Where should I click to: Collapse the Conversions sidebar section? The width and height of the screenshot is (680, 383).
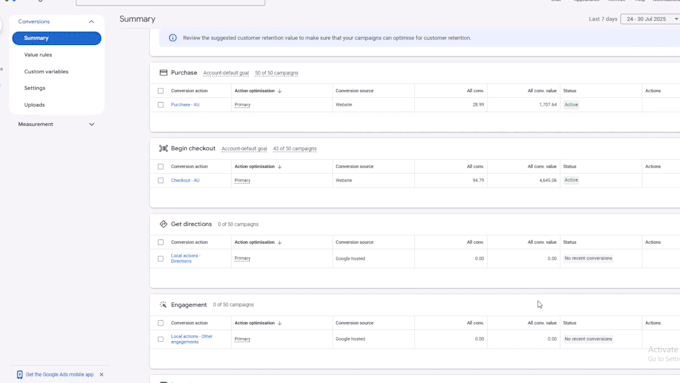(x=92, y=22)
